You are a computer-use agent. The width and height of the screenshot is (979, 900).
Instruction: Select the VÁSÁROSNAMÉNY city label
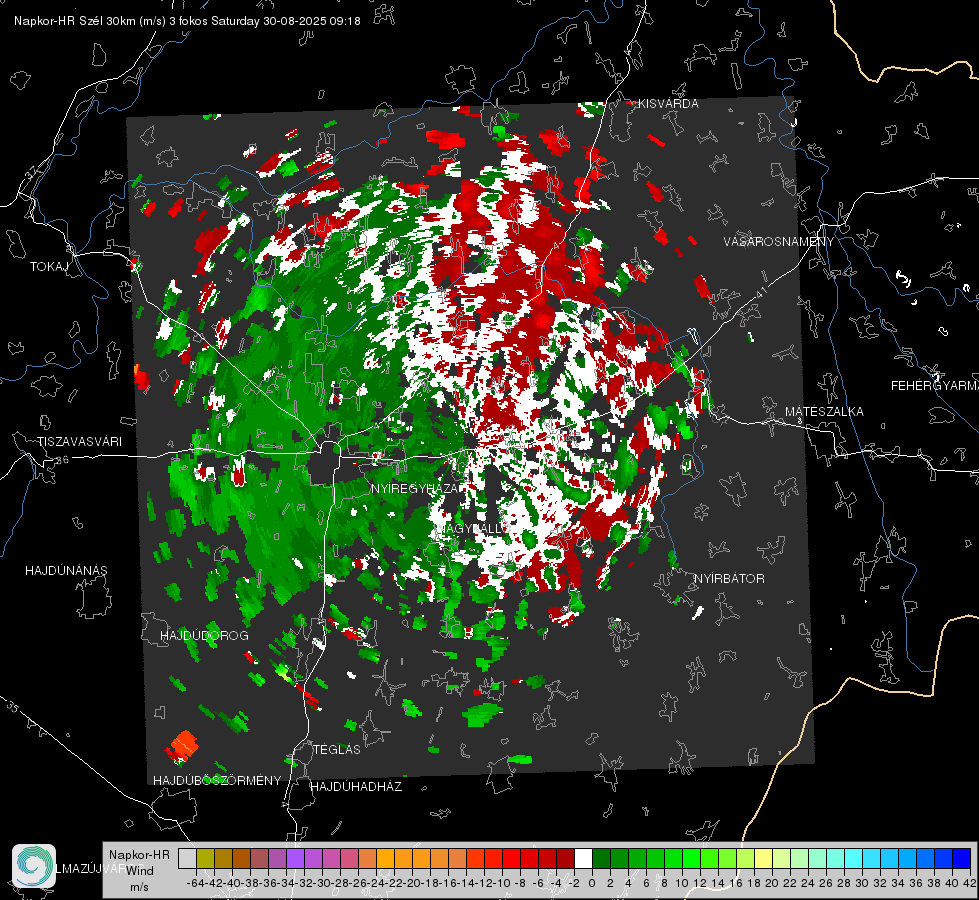[x=779, y=242]
